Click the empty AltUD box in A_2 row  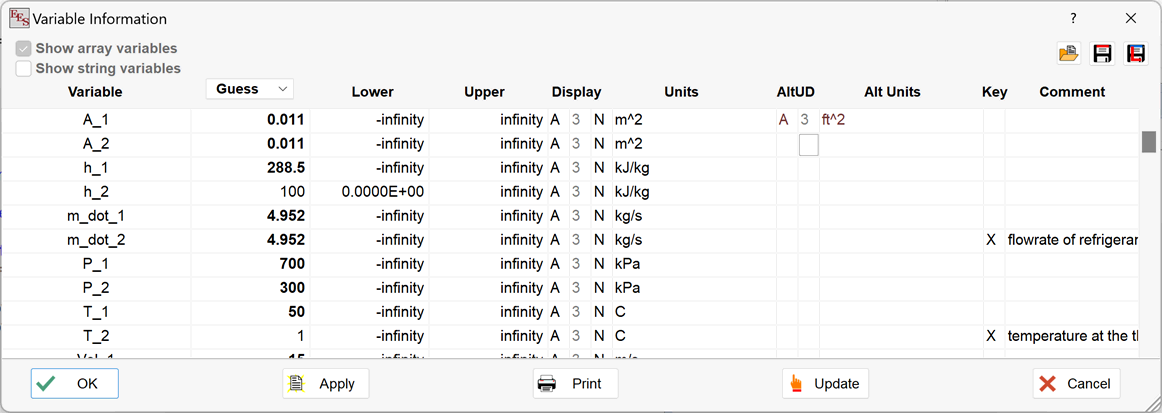808,145
